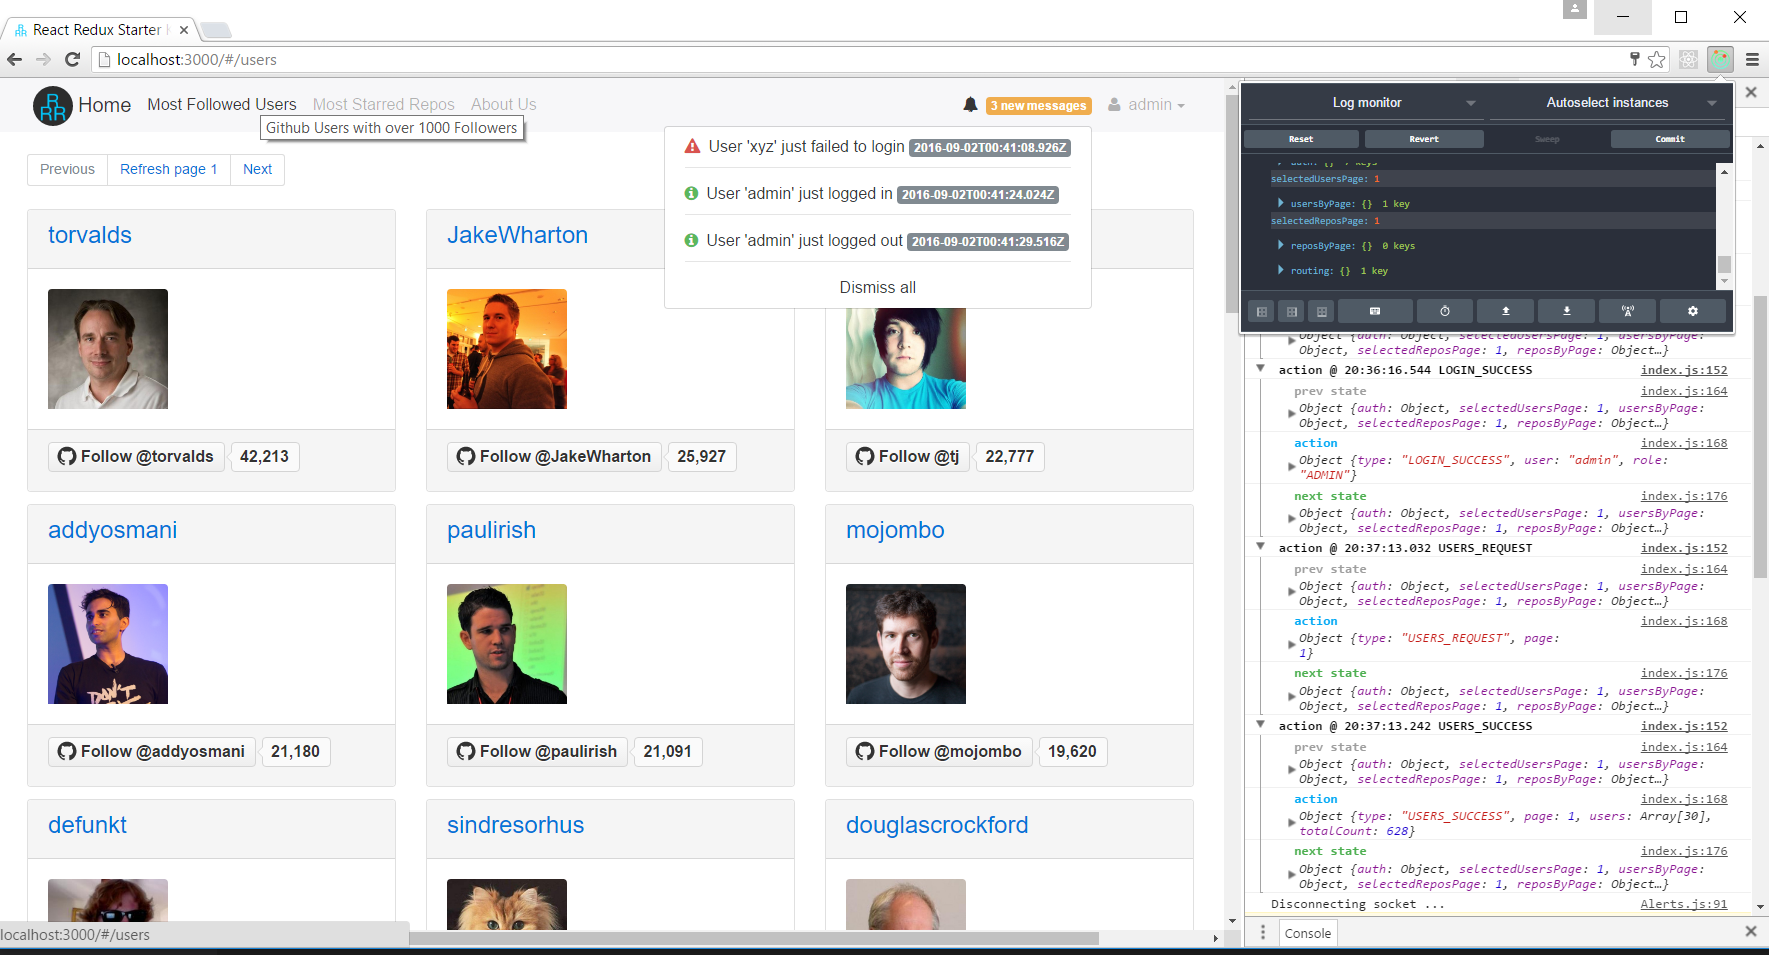
Task: Click the page horizontal scrollbar thumb
Action: (754, 938)
